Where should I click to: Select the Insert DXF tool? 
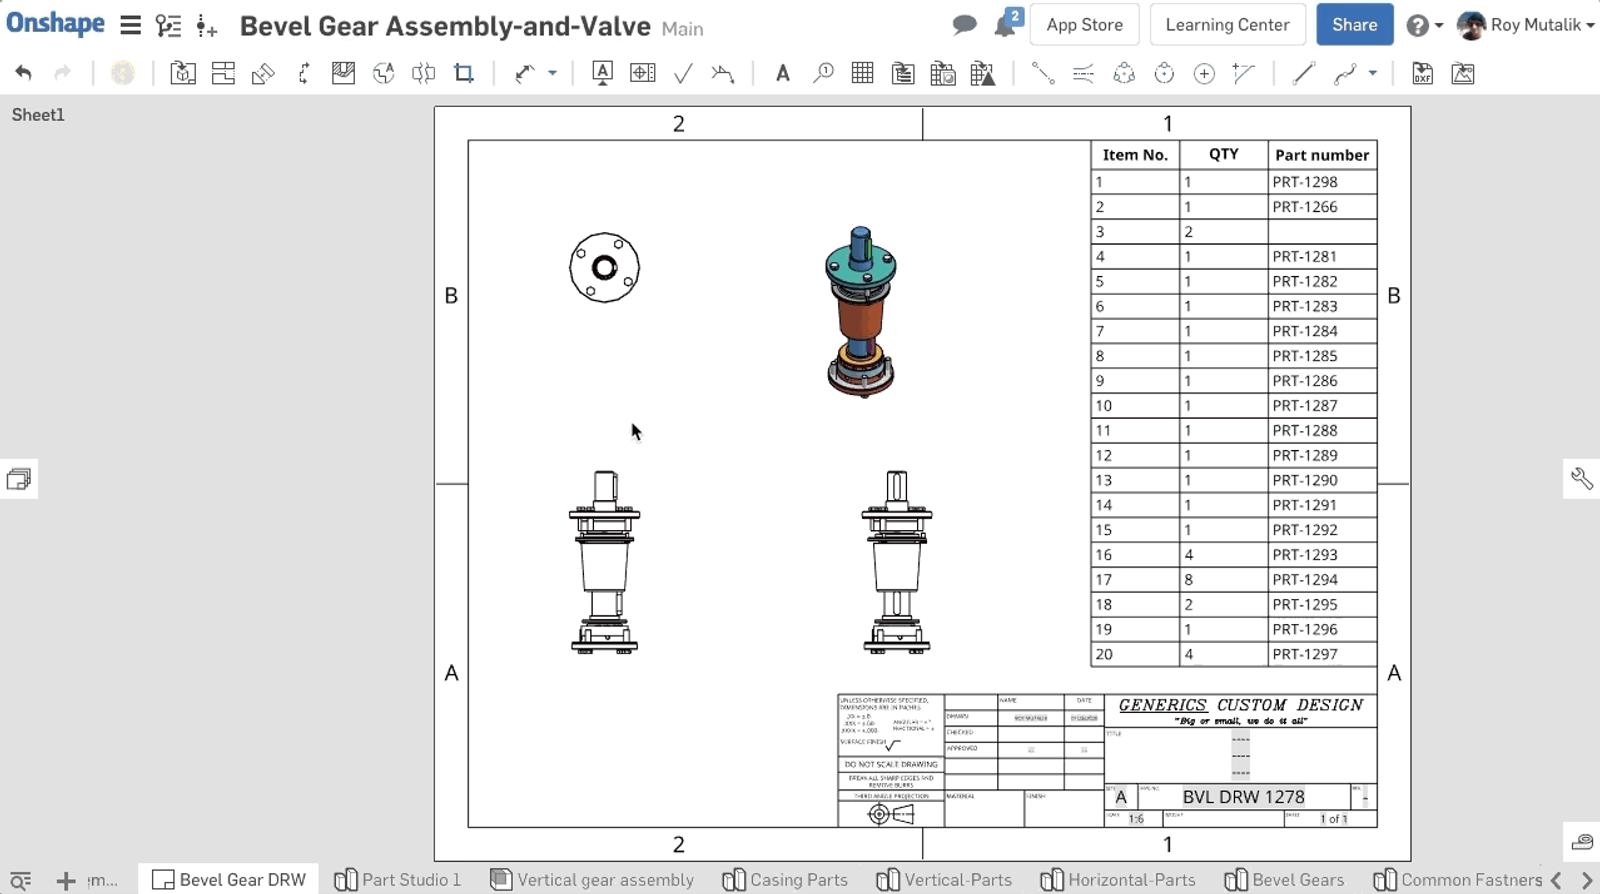coord(1422,73)
